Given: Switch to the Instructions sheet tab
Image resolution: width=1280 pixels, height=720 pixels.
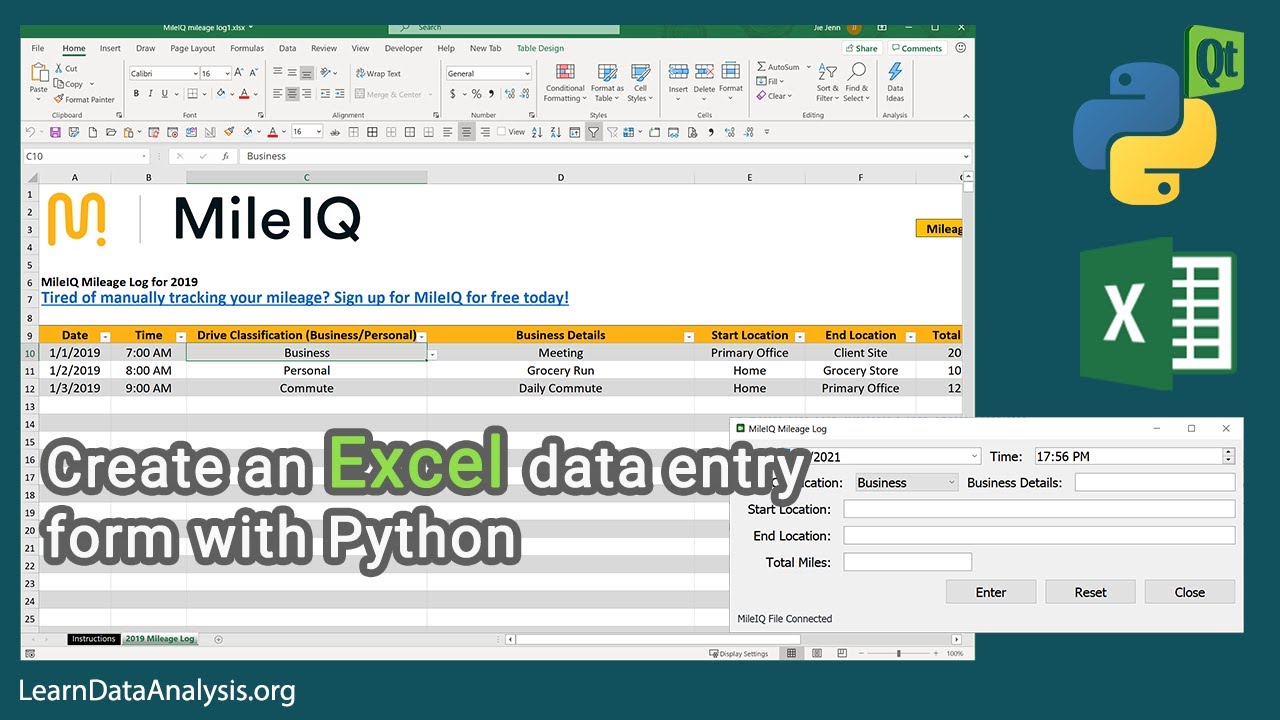Looking at the screenshot, I should coord(93,639).
